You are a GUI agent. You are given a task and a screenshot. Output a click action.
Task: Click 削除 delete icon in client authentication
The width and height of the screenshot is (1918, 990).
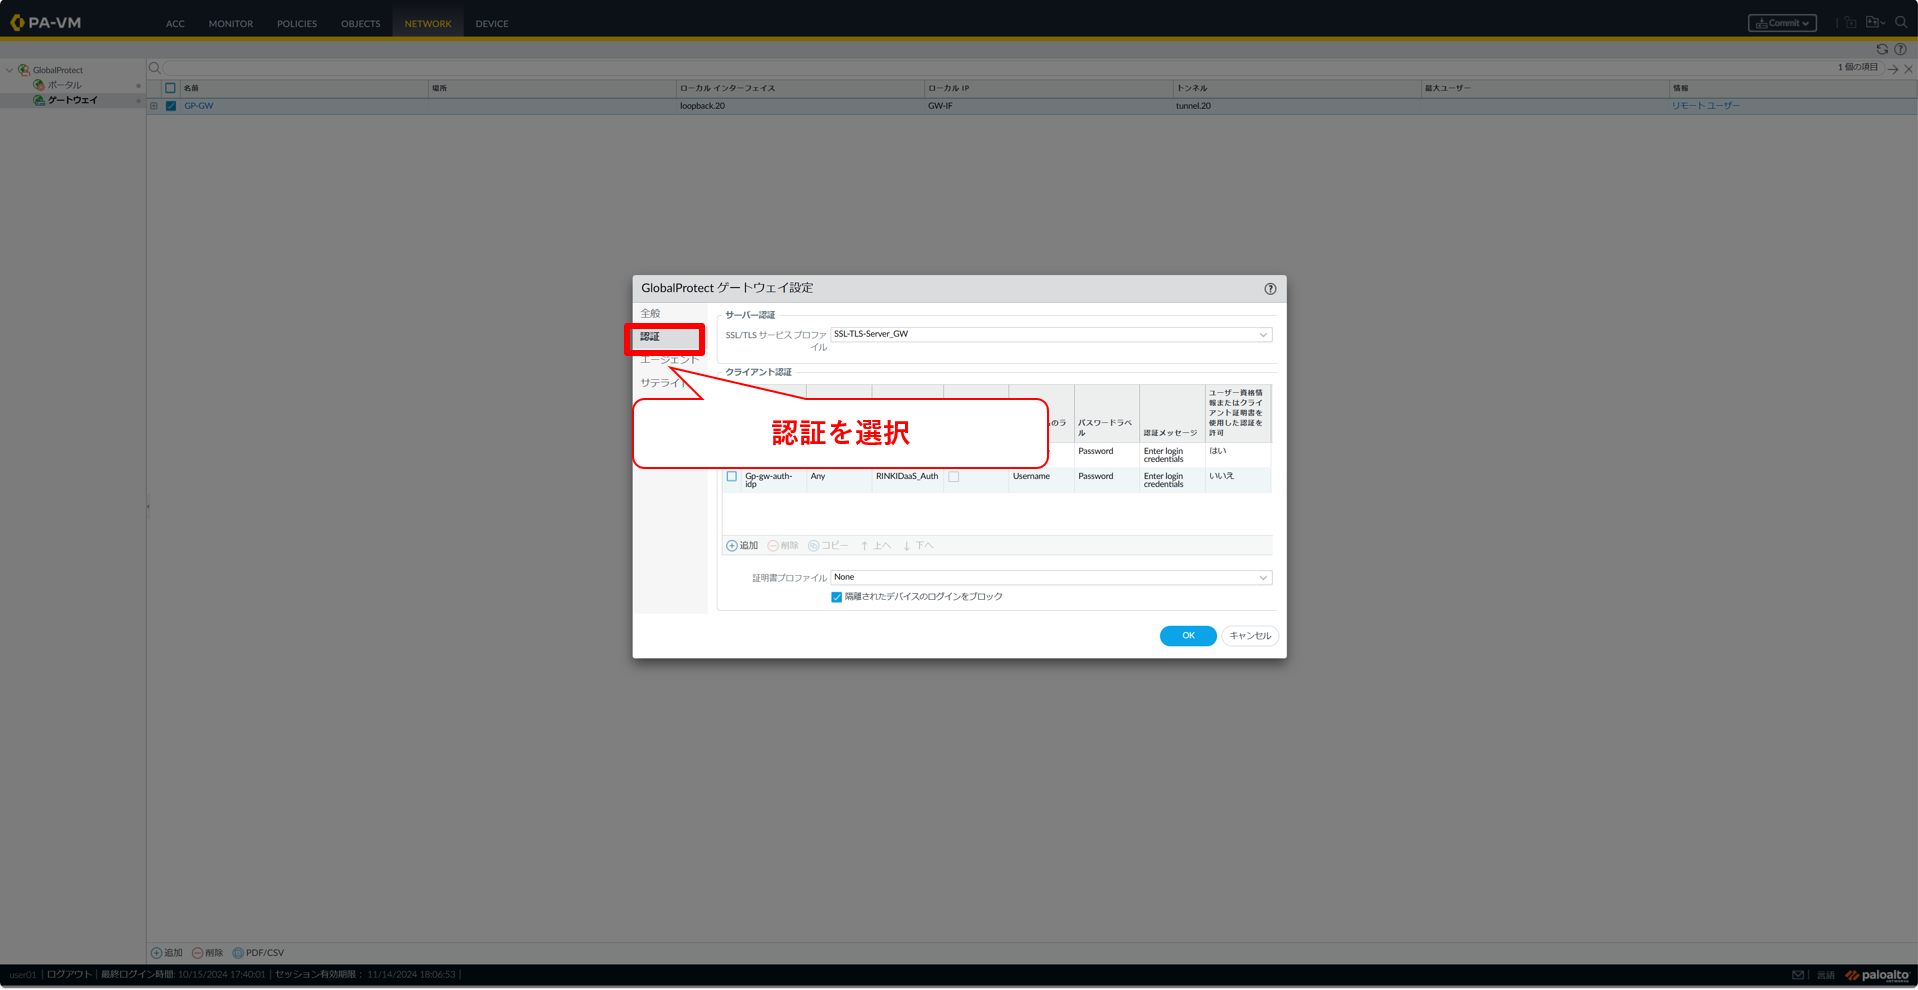(x=773, y=546)
